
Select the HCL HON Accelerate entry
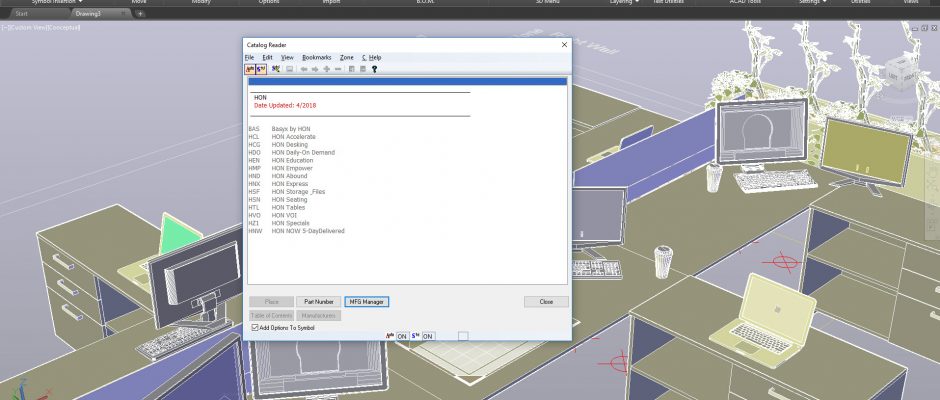point(282,137)
